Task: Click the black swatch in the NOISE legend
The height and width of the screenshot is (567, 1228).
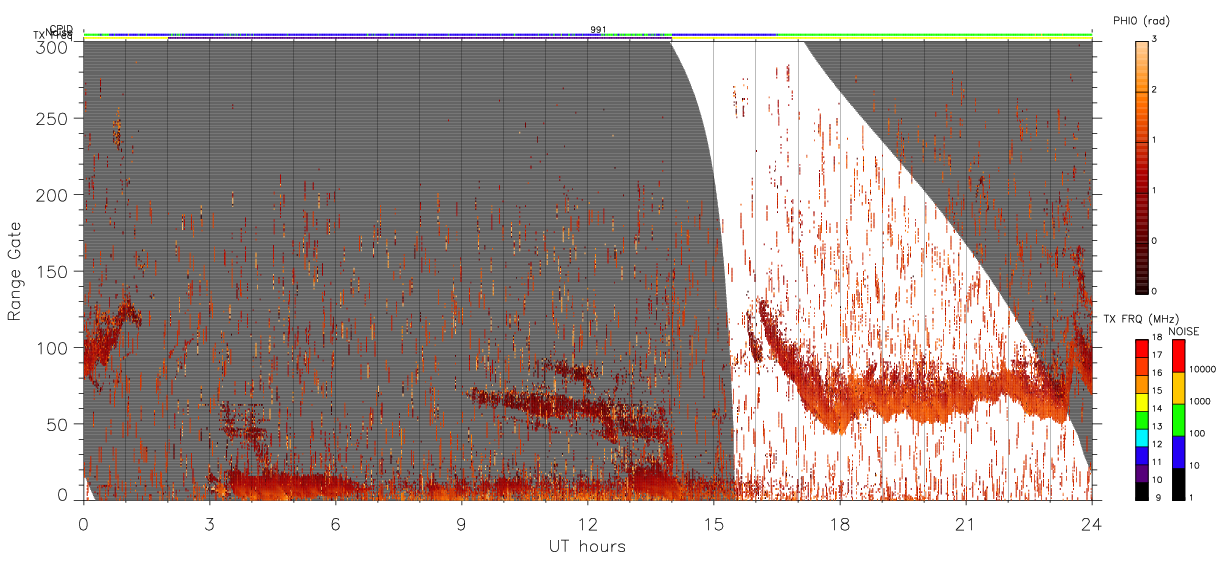Action: click(1179, 482)
